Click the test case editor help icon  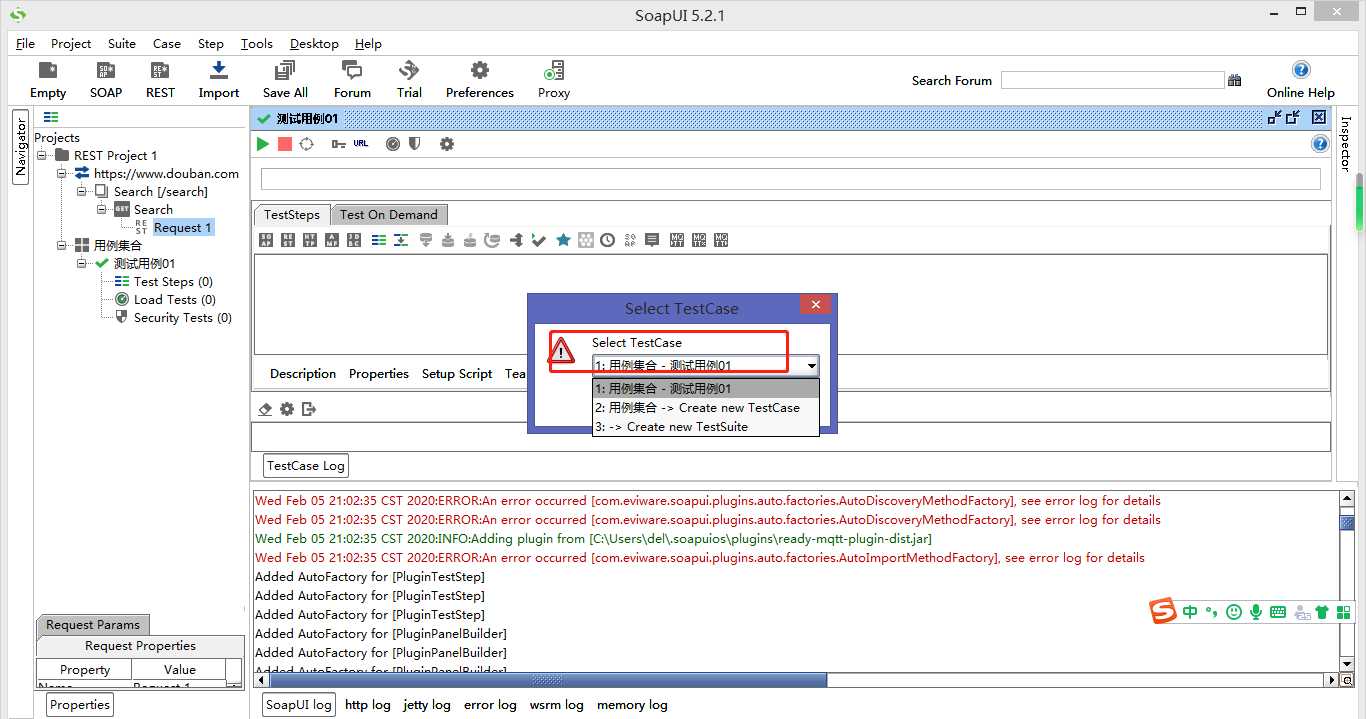pyautogui.click(x=1320, y=144)
